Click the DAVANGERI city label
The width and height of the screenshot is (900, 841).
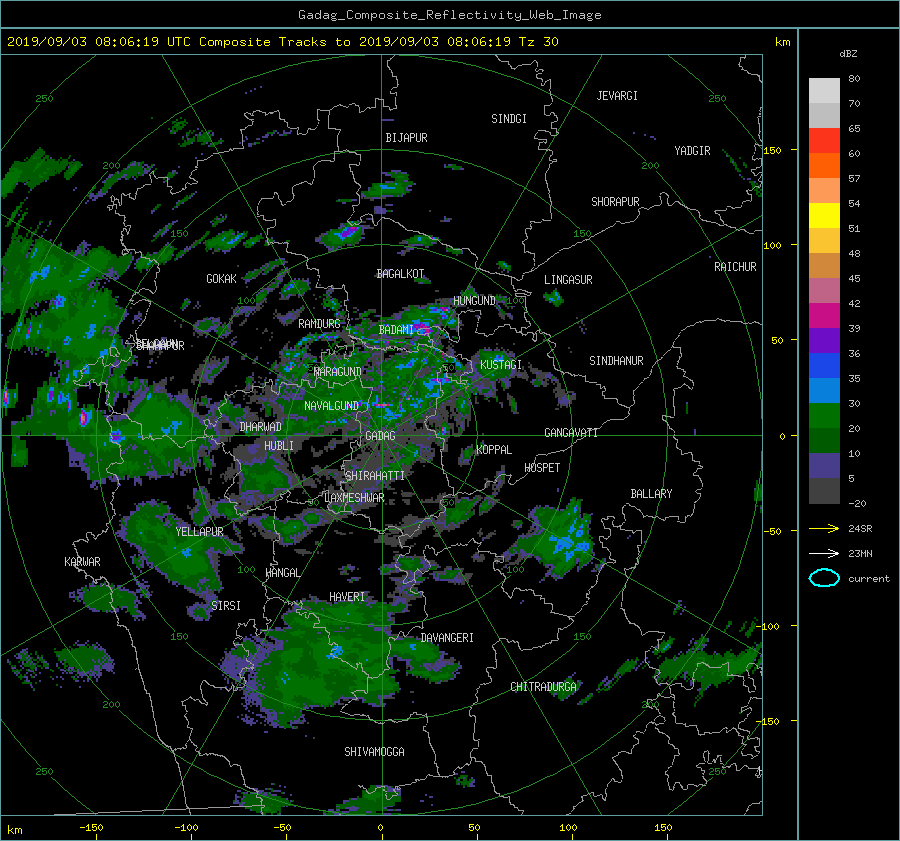pyautogui.click(x=447, y=638)
